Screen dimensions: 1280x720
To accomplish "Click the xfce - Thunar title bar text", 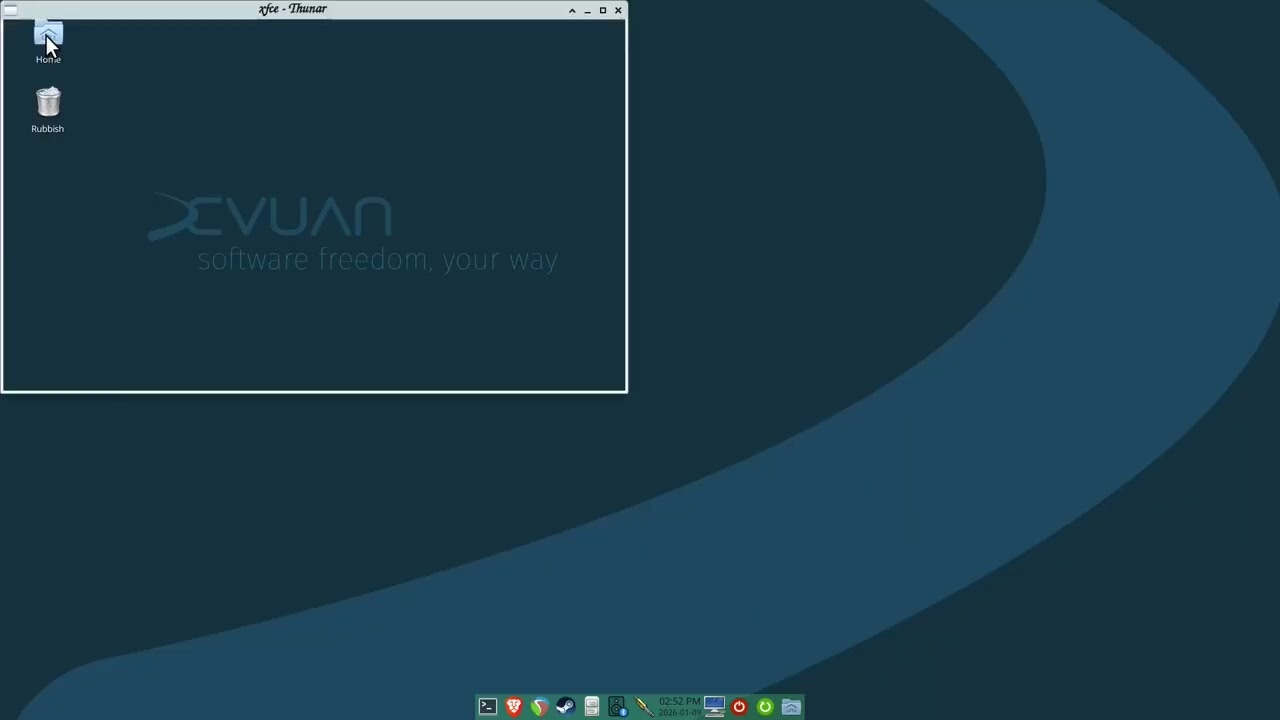I will (x=292, y=9).
